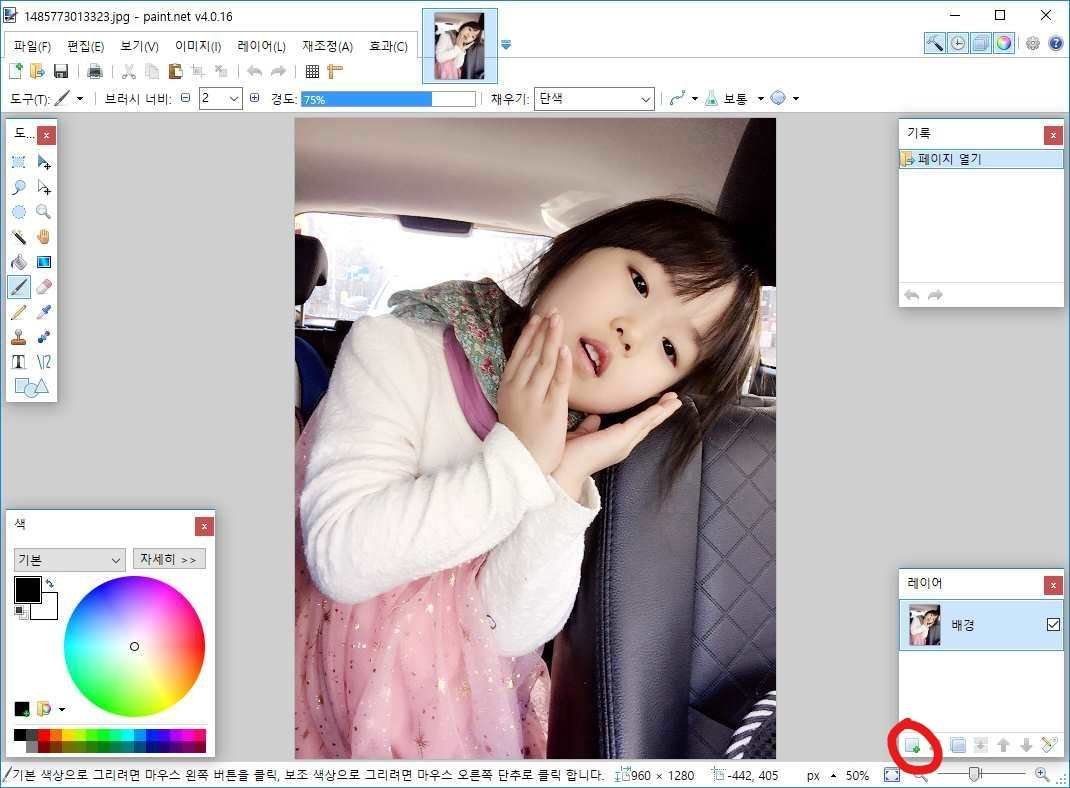Click the Save icon in toolbar
Viewport: 1070px width, 788px height.
tap(61, 71)
